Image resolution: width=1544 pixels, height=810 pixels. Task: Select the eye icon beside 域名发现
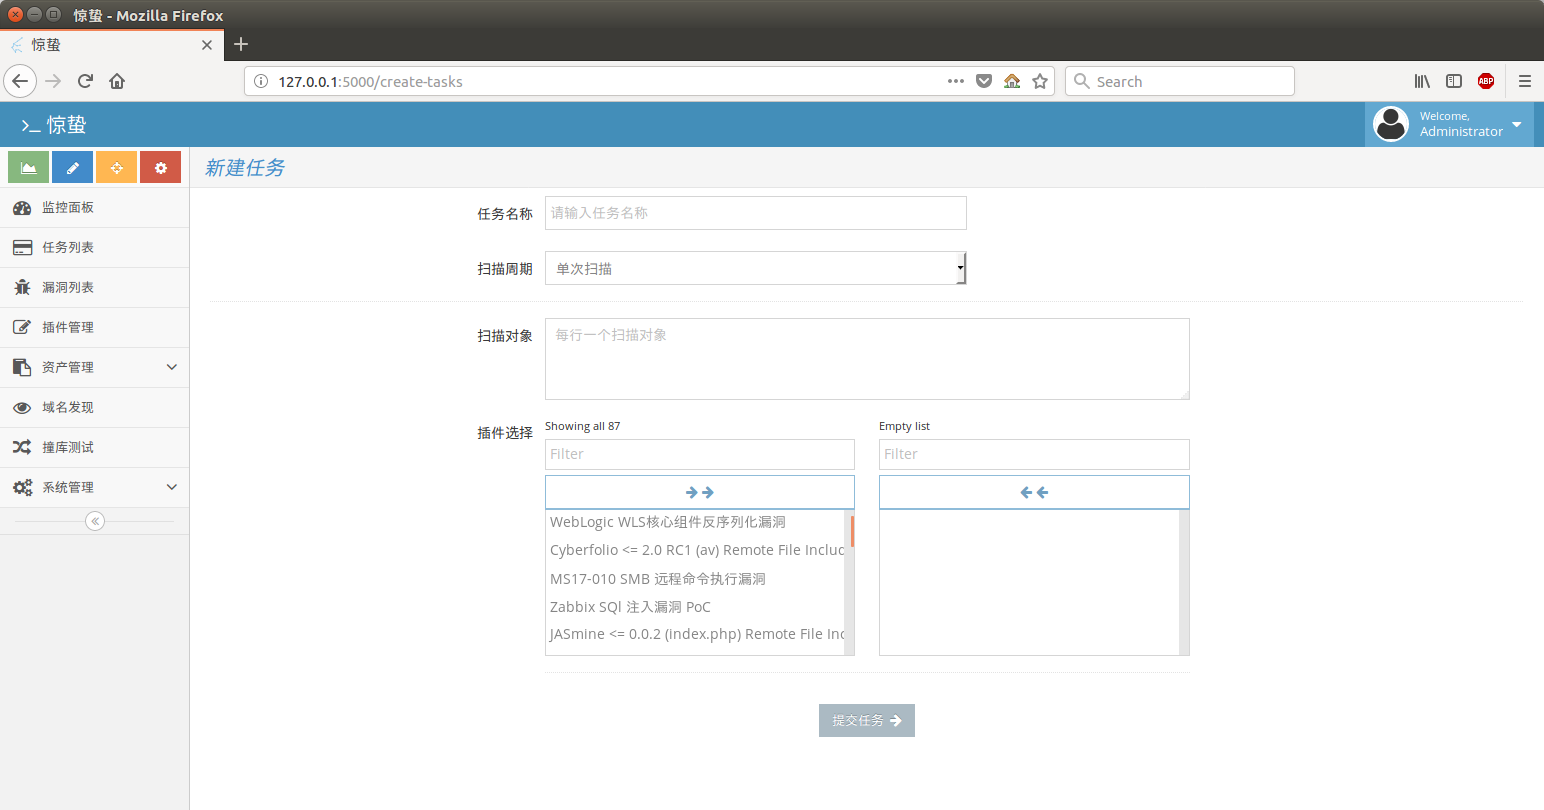(22, 407)
